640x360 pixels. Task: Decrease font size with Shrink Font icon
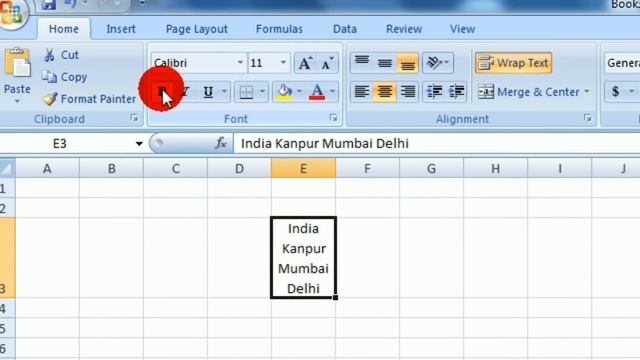point(327,63)
